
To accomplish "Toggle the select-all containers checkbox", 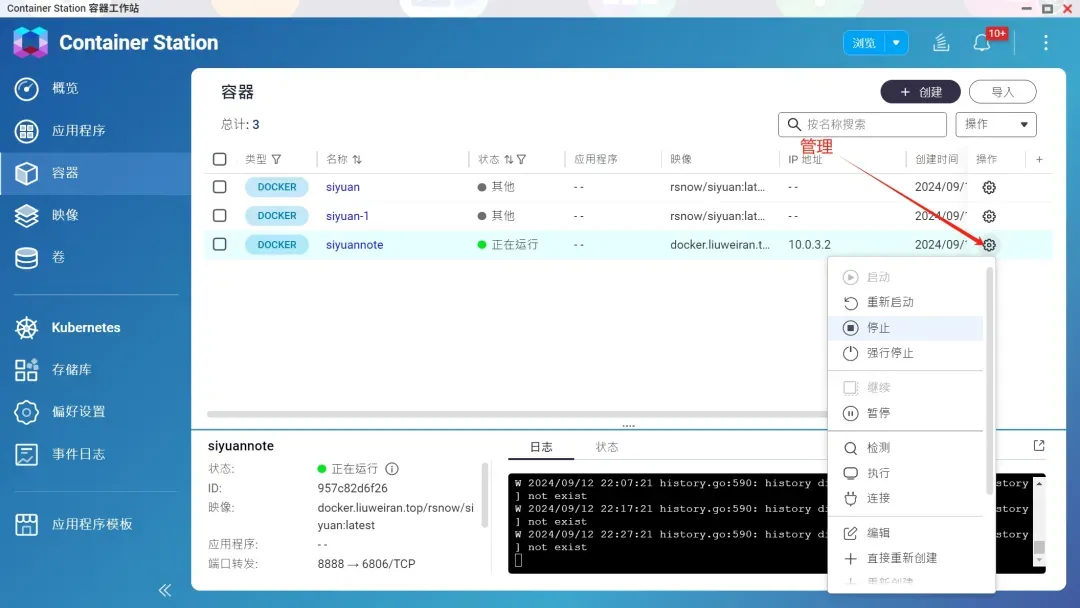I will (220, 159).
